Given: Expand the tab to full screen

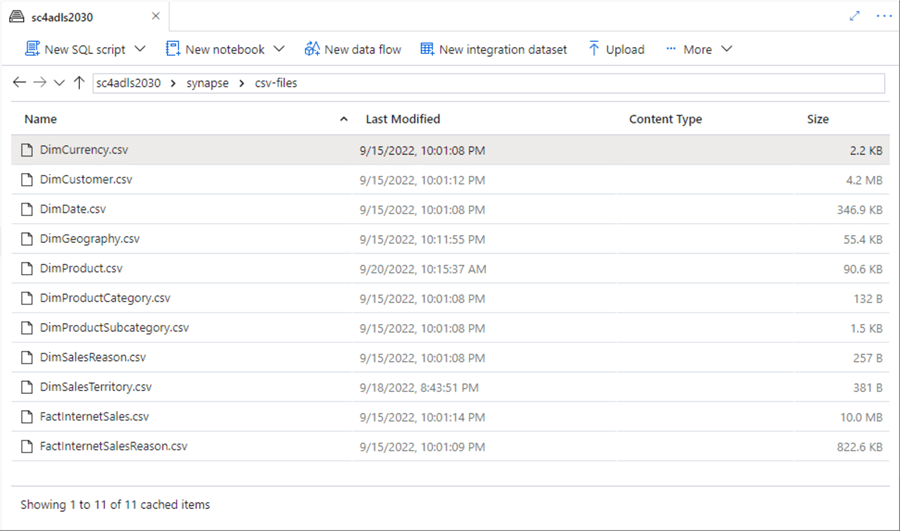Looking at the screenshot, I should (x=855, y=16).
